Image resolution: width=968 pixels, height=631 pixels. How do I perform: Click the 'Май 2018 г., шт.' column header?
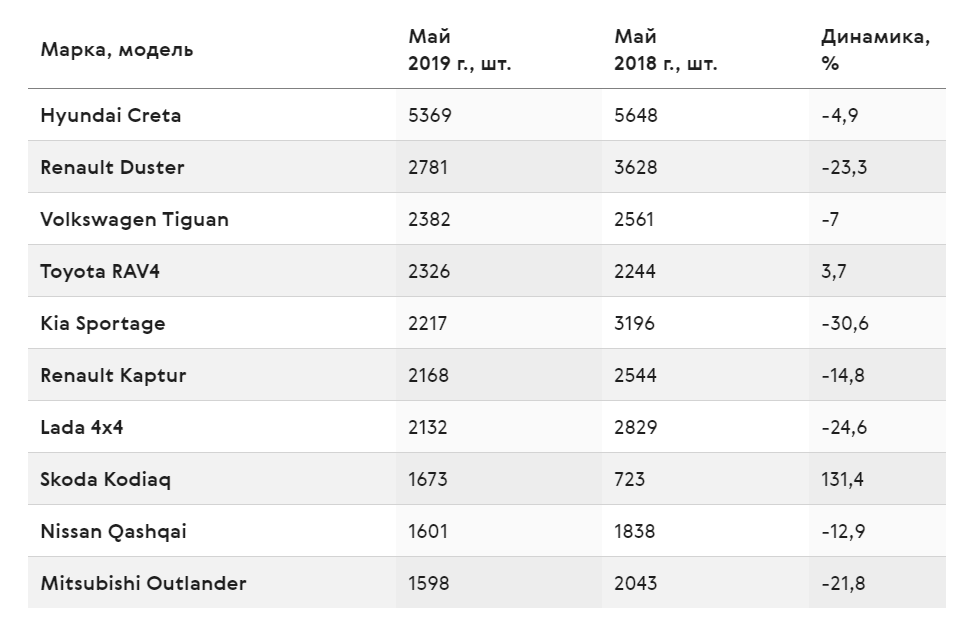tap(666, 50)
